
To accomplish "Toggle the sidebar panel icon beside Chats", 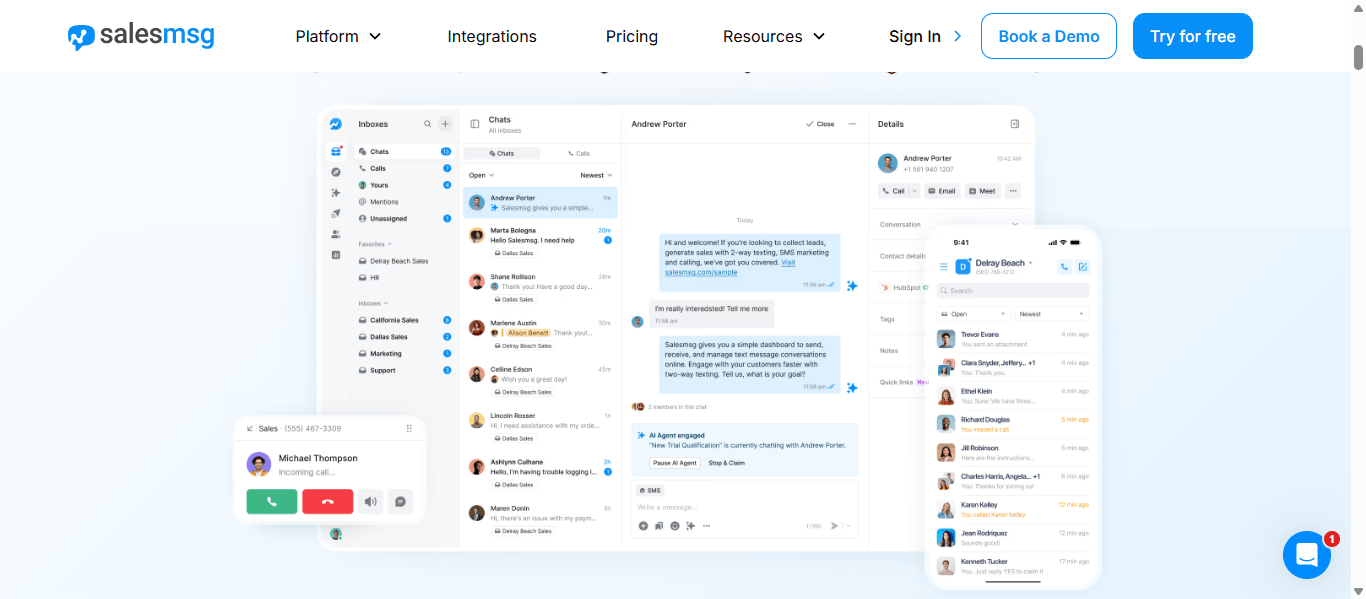I will (475, 124).
